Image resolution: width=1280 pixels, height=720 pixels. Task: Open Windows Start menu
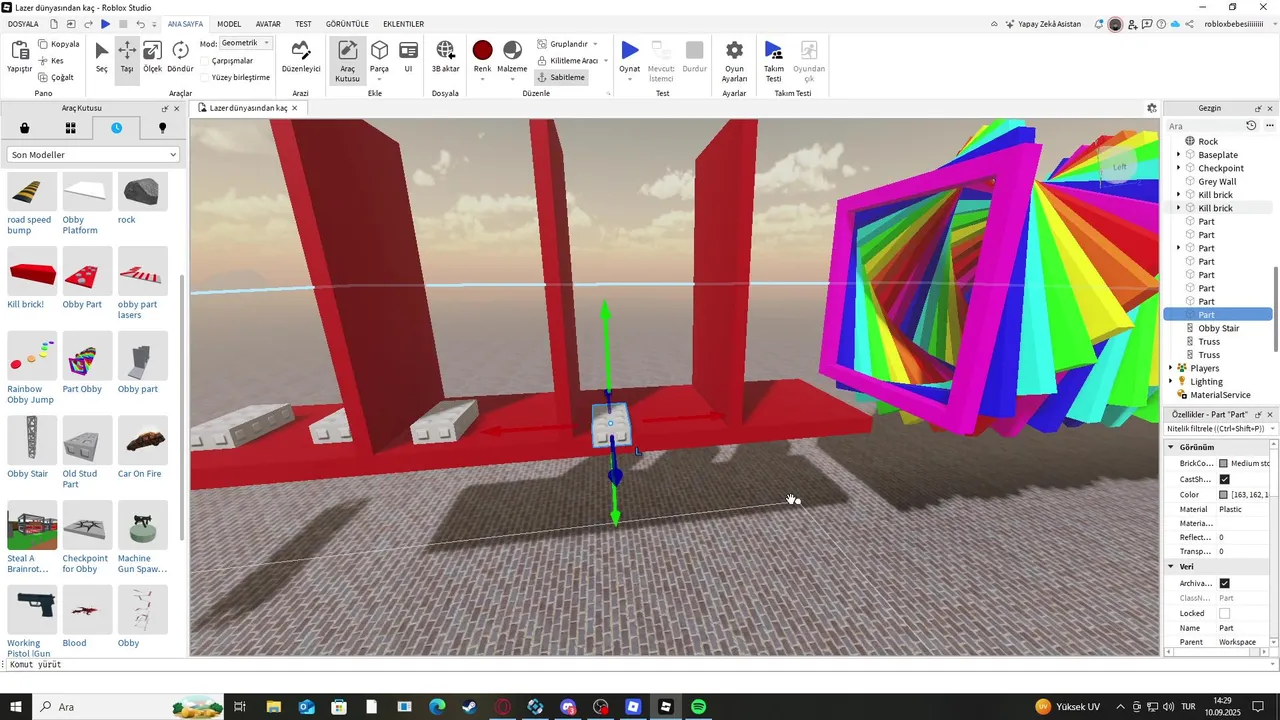click(16, 707)
